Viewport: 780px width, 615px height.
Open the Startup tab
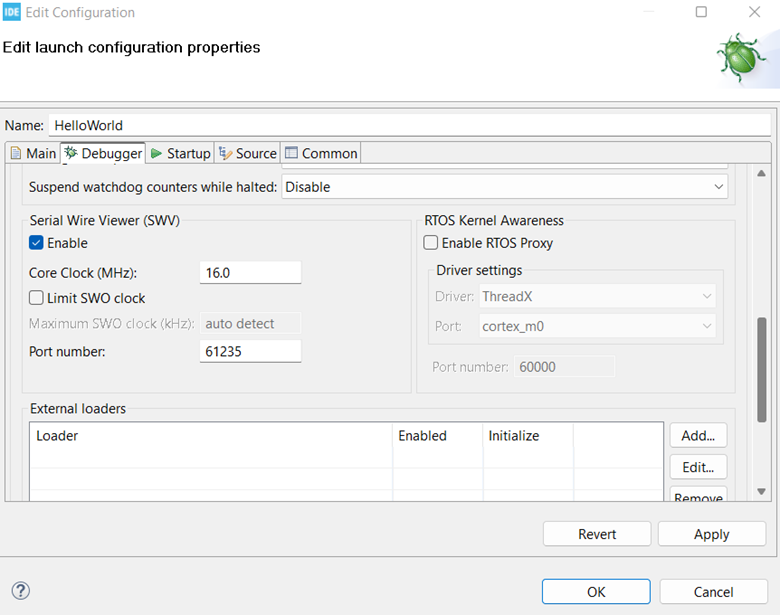[x=180, y=153]
